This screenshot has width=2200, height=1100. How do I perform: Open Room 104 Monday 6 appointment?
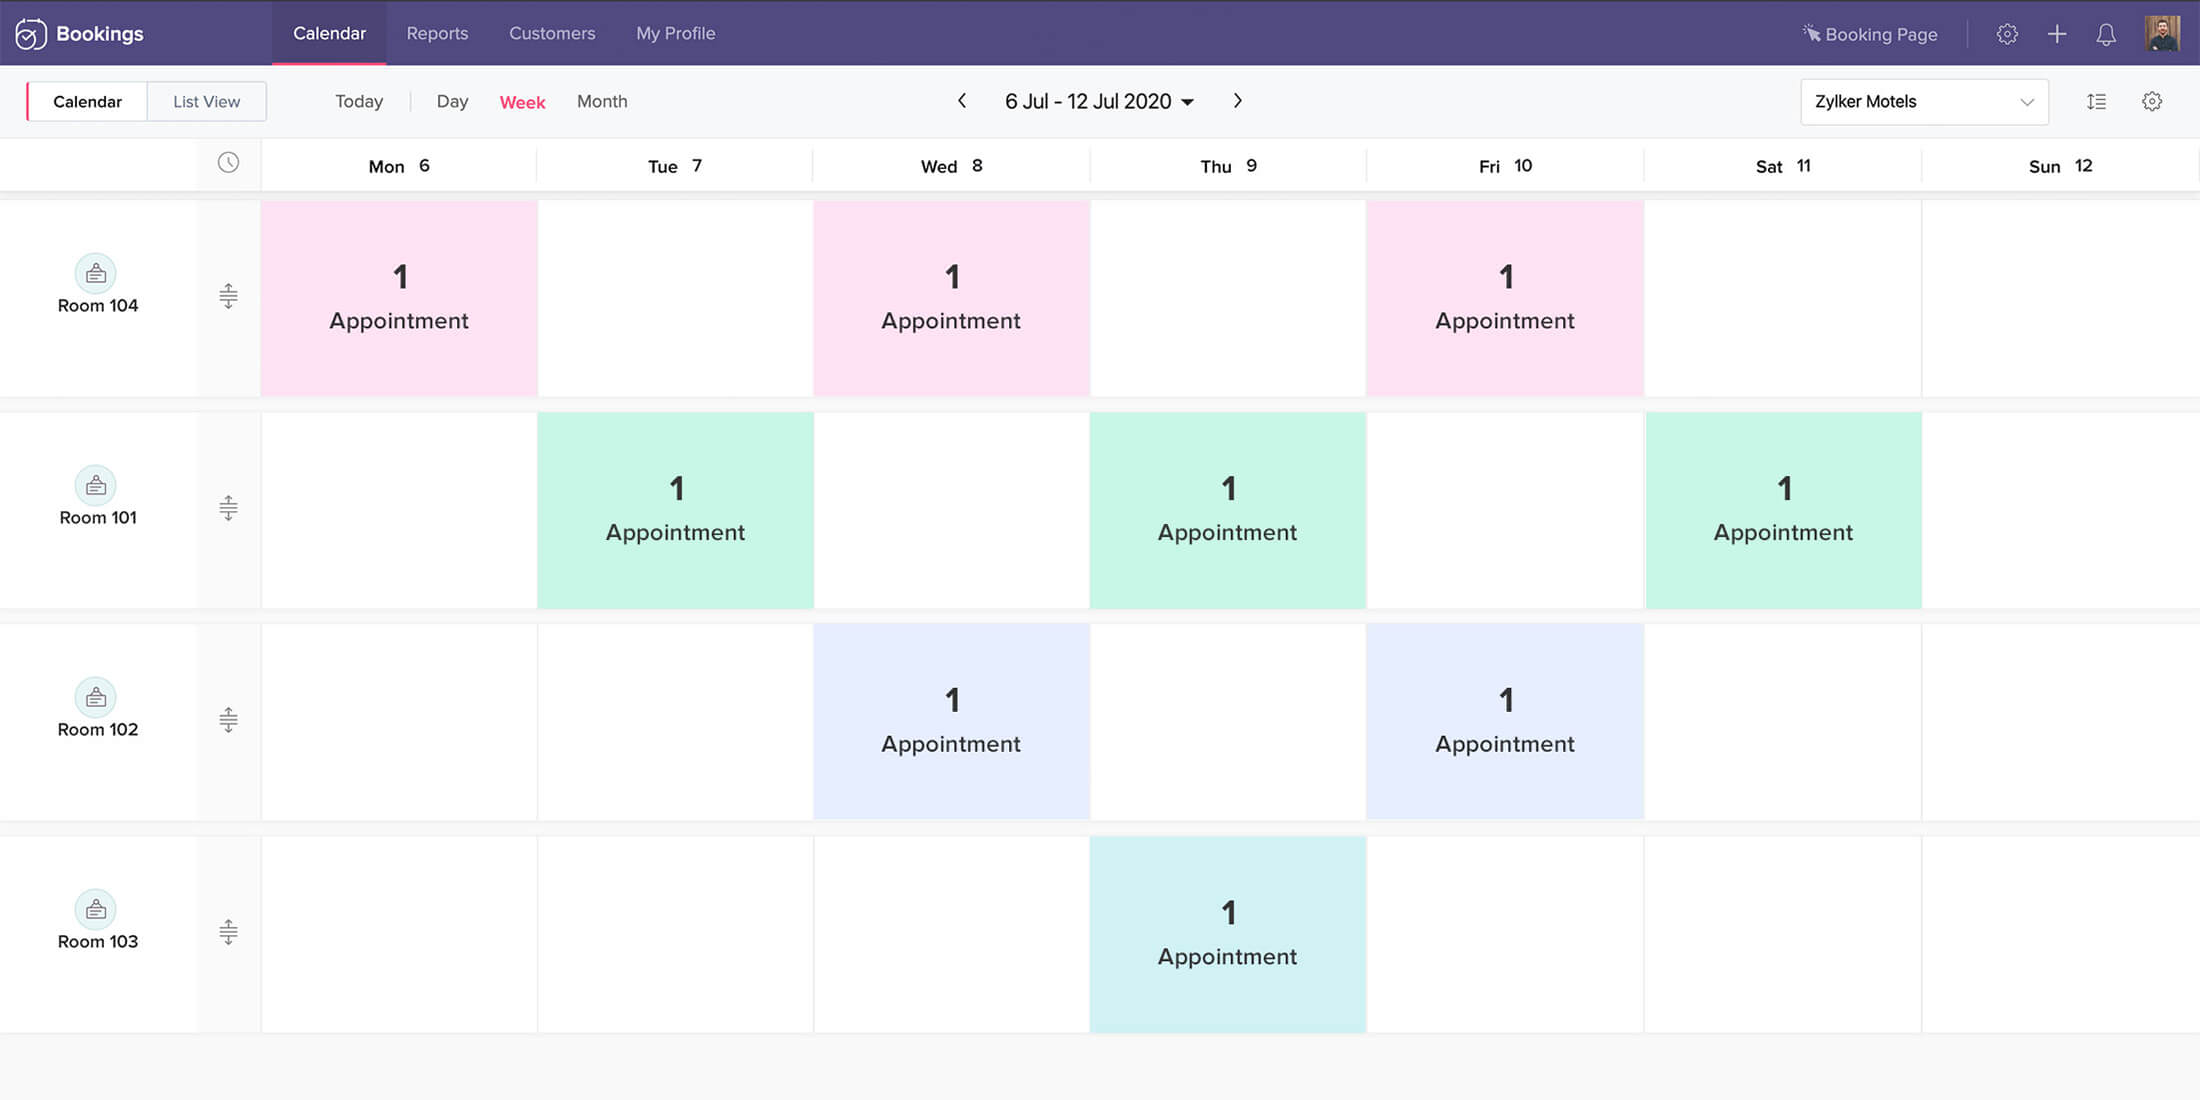click(x=399, y=298)
